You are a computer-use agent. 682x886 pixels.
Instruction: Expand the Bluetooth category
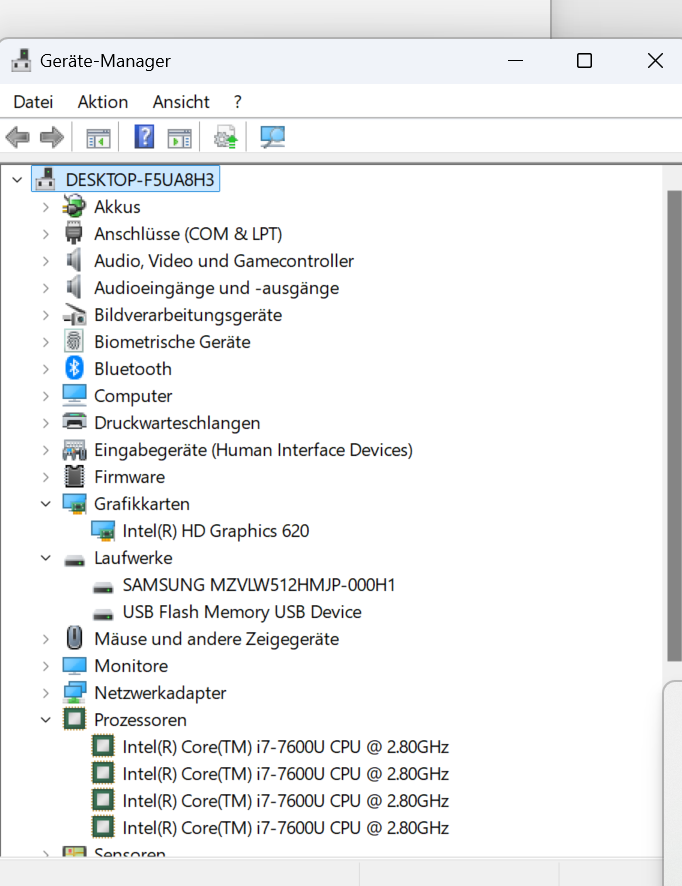[46, 369]
